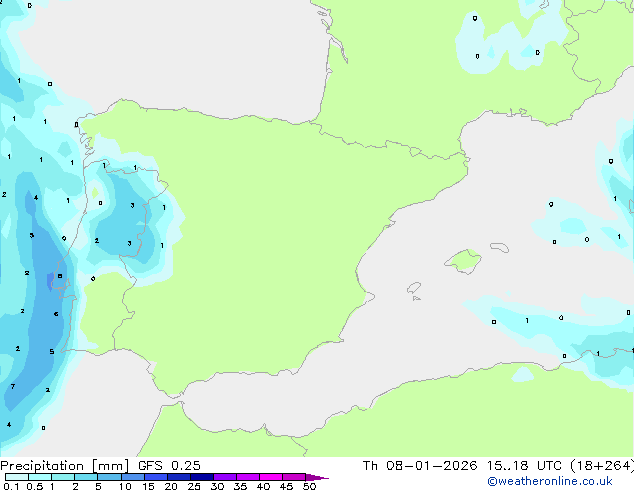Click the legend tick label '10'
Viewport: 634px width, 490px height.
tap(125, 486)
